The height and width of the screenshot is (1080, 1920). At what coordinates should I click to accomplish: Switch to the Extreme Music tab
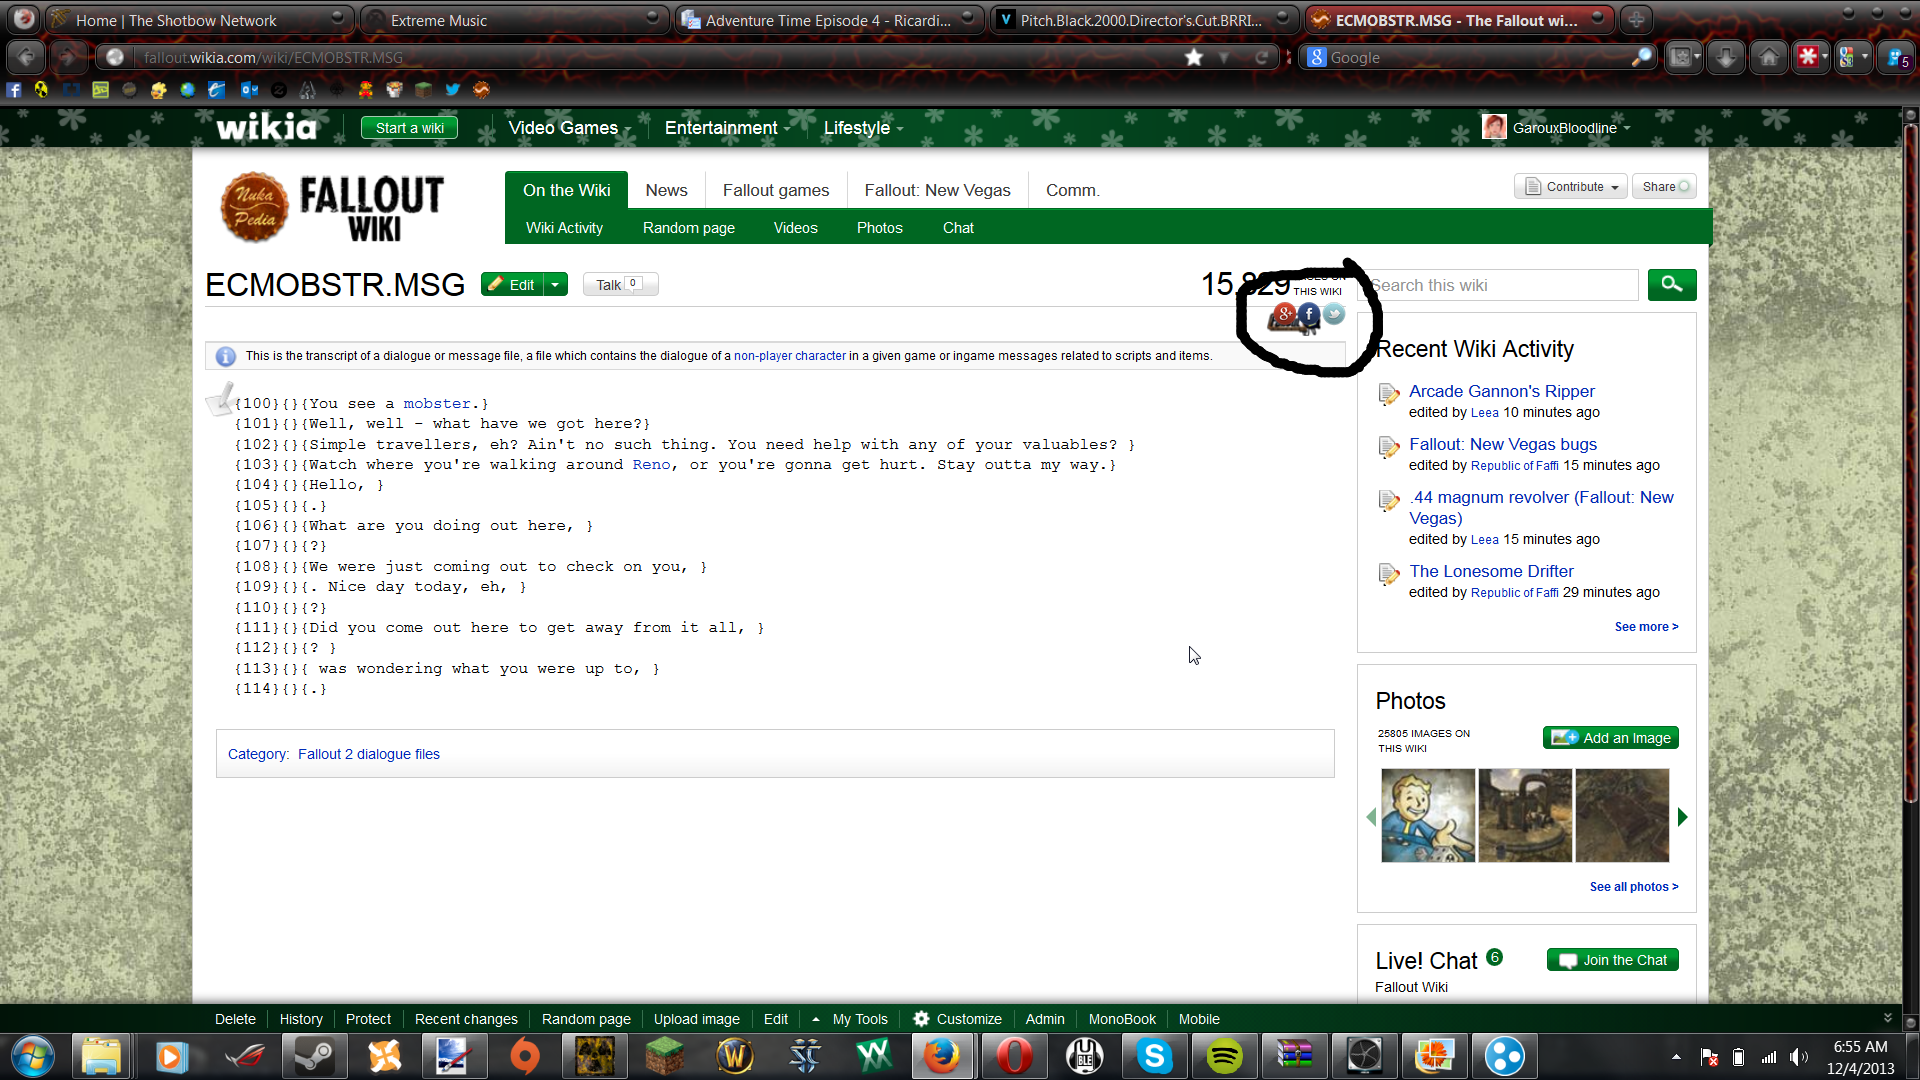(x=513, y=19)
